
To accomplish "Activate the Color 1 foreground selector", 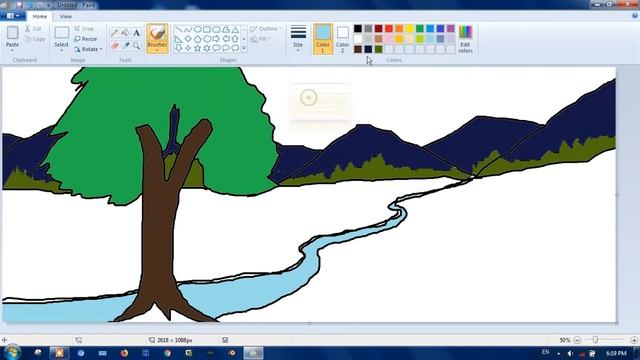I will click(323, 39).
